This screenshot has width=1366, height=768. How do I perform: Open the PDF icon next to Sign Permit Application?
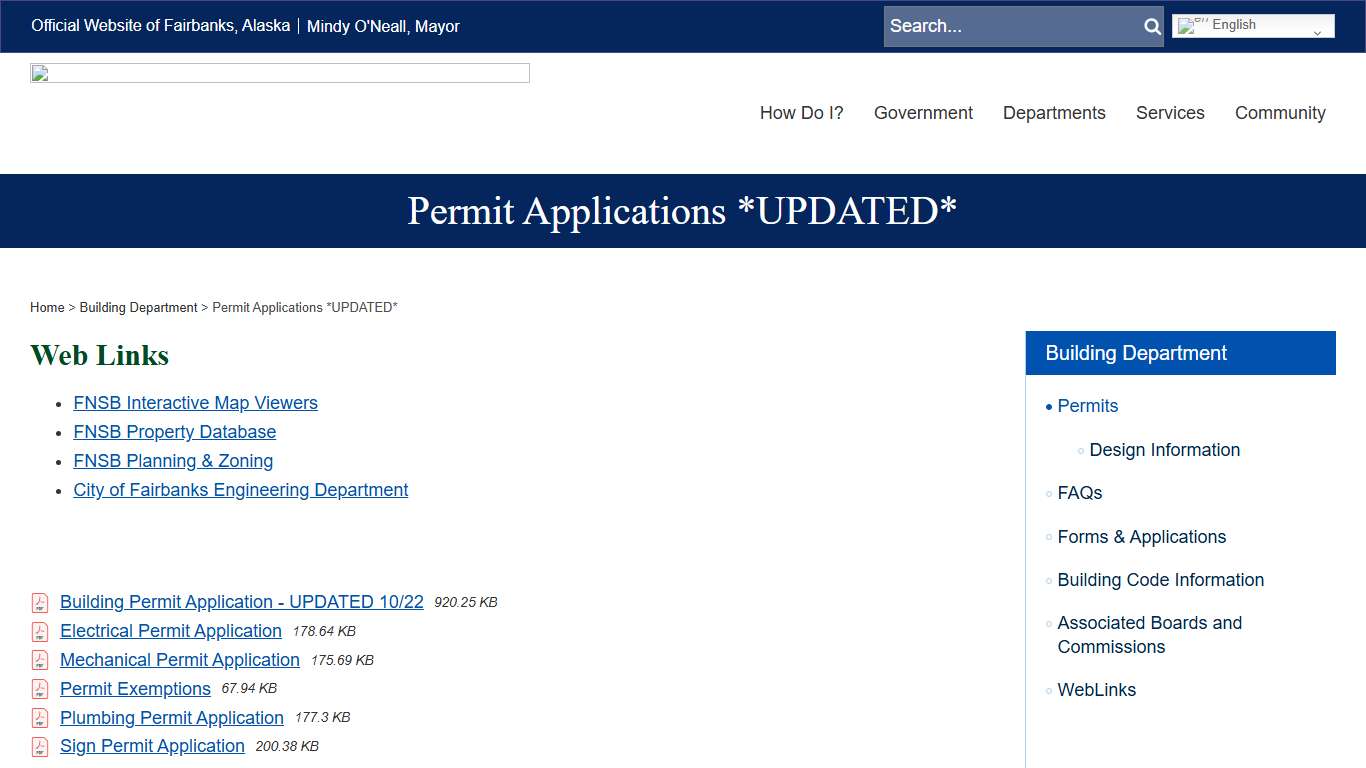(x=39, y=746)
